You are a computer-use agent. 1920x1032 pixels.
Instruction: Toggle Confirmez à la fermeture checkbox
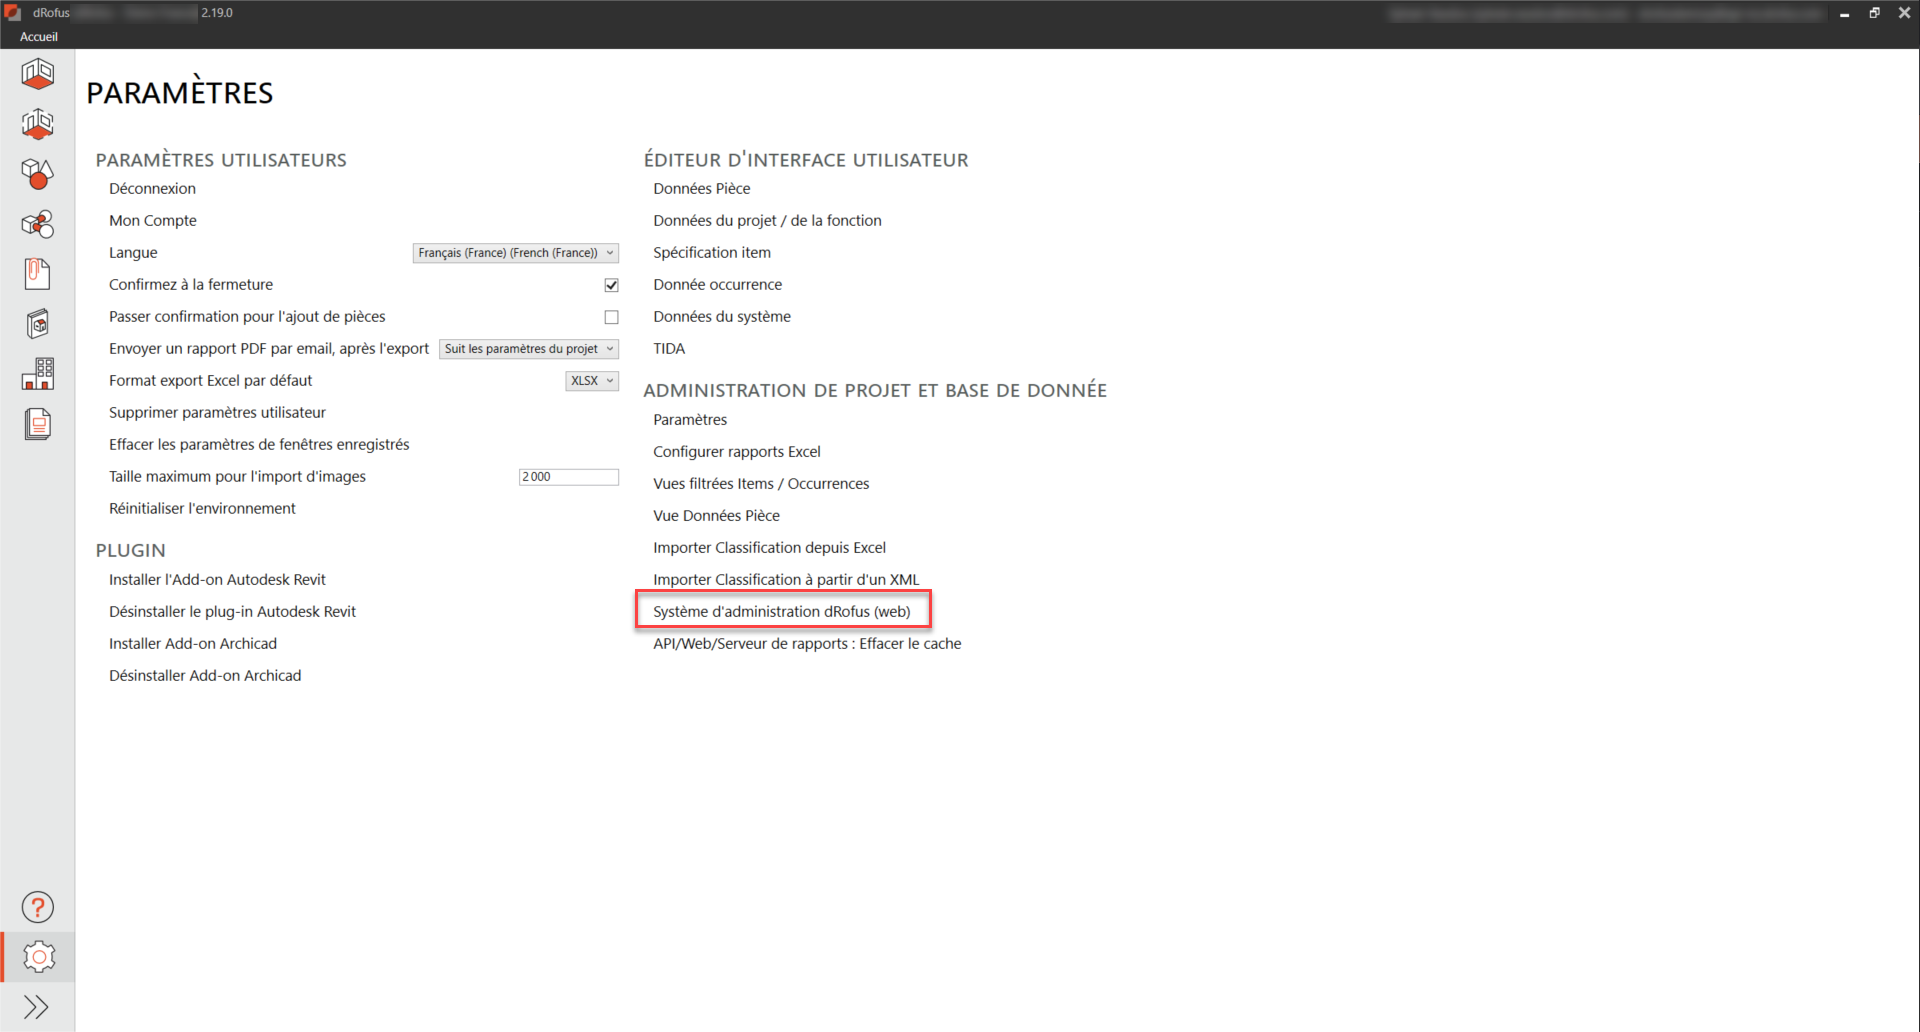click(611, 285)
